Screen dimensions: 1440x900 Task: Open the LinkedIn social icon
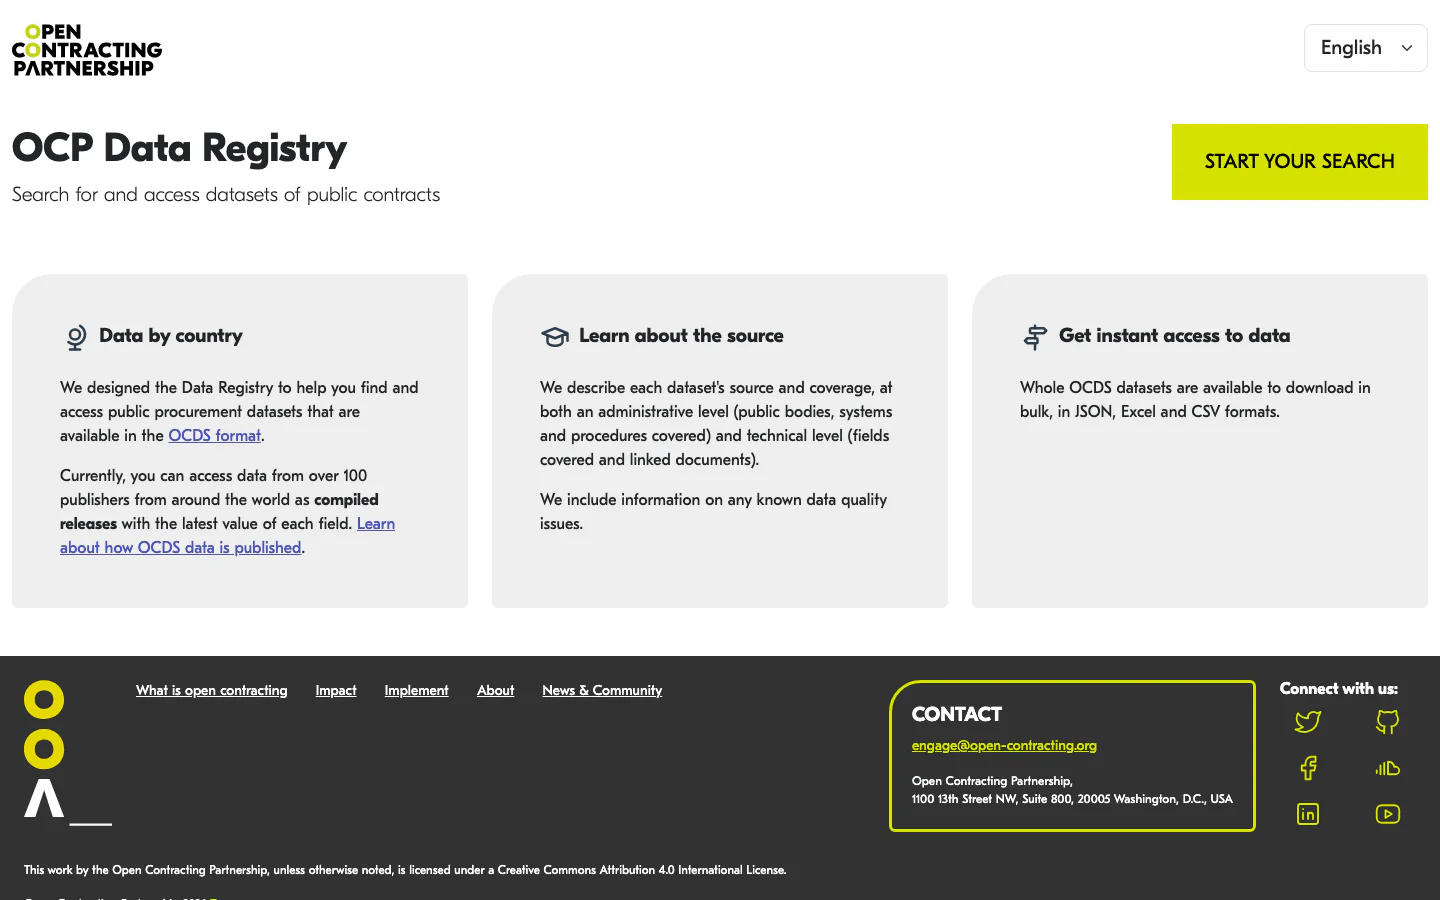(x=1308, y=814)
